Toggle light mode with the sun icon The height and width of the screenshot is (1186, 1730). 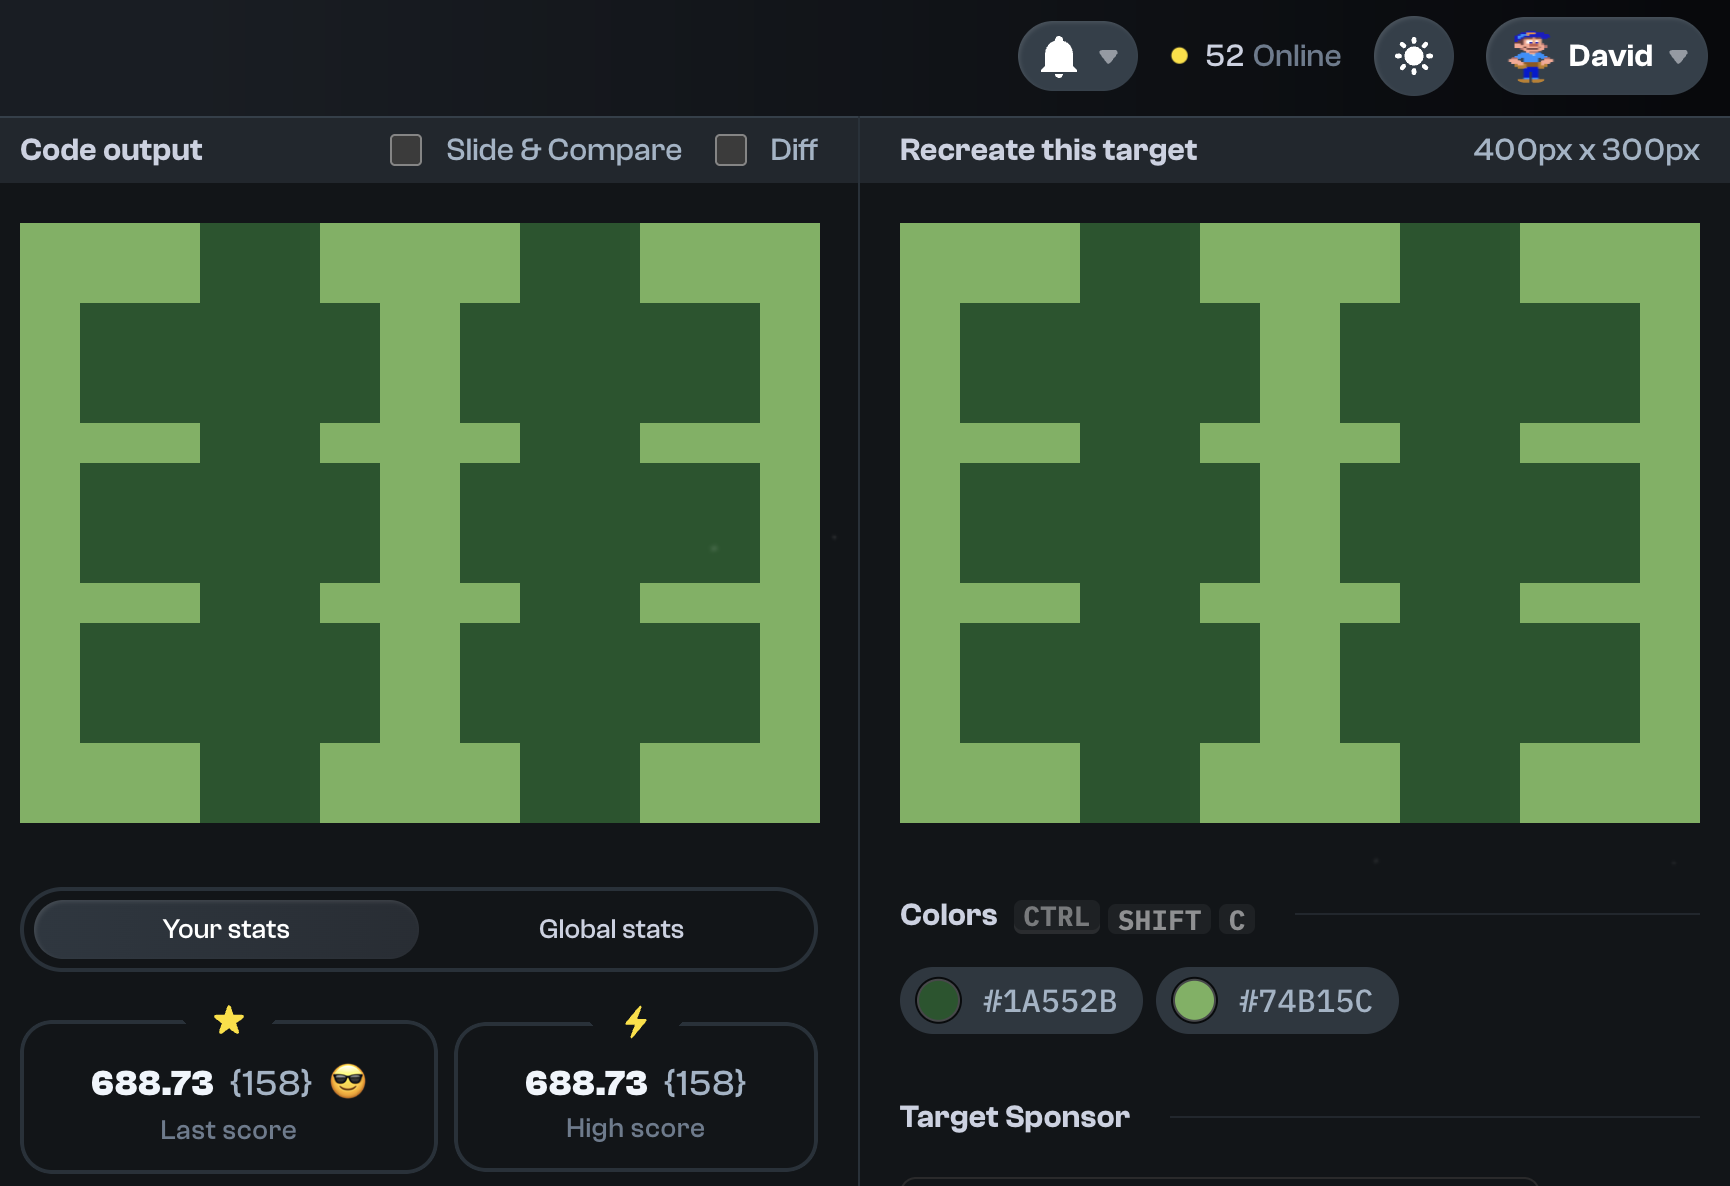coord(1414,56)
